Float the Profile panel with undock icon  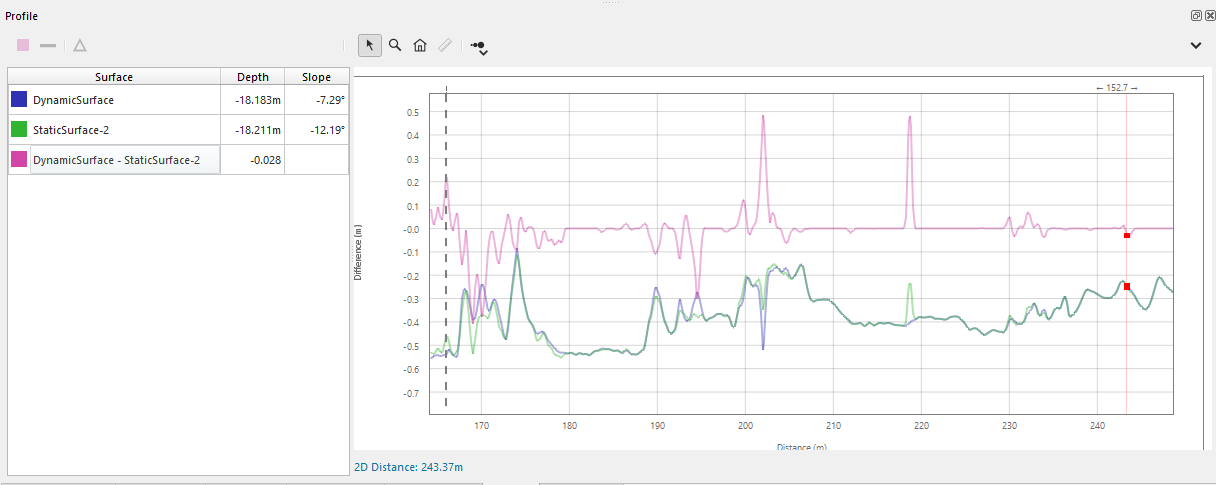pos(1196,16)
